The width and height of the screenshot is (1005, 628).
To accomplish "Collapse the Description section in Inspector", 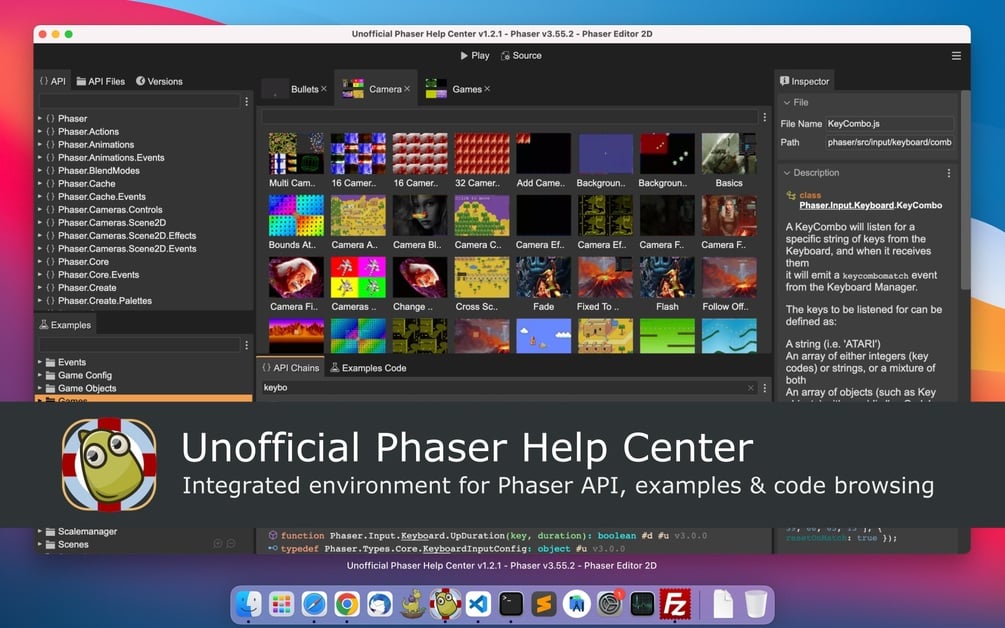I will pyautogui.click(x=786, y=173).
